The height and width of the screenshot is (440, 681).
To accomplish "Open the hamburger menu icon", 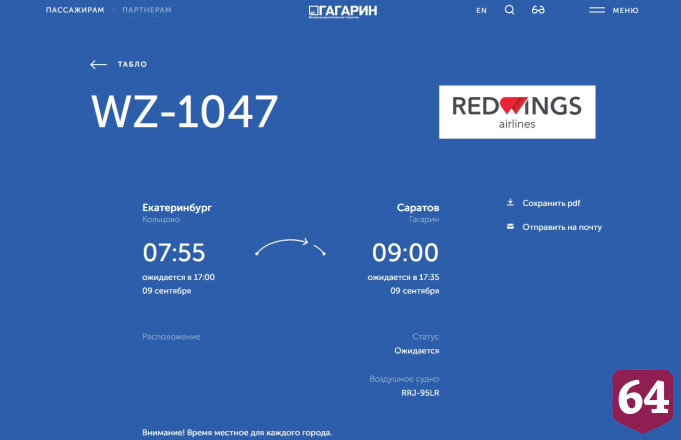I will pos(597,10).
